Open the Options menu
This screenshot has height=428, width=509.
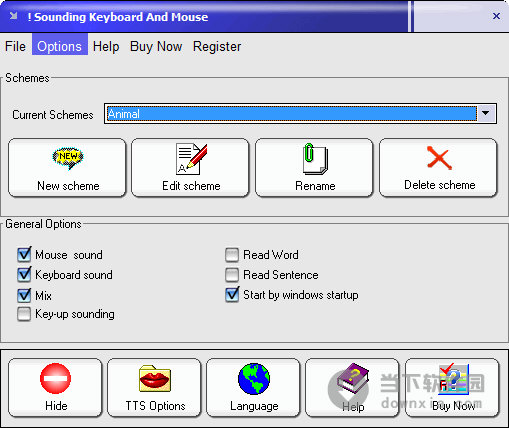coord(60,46)
